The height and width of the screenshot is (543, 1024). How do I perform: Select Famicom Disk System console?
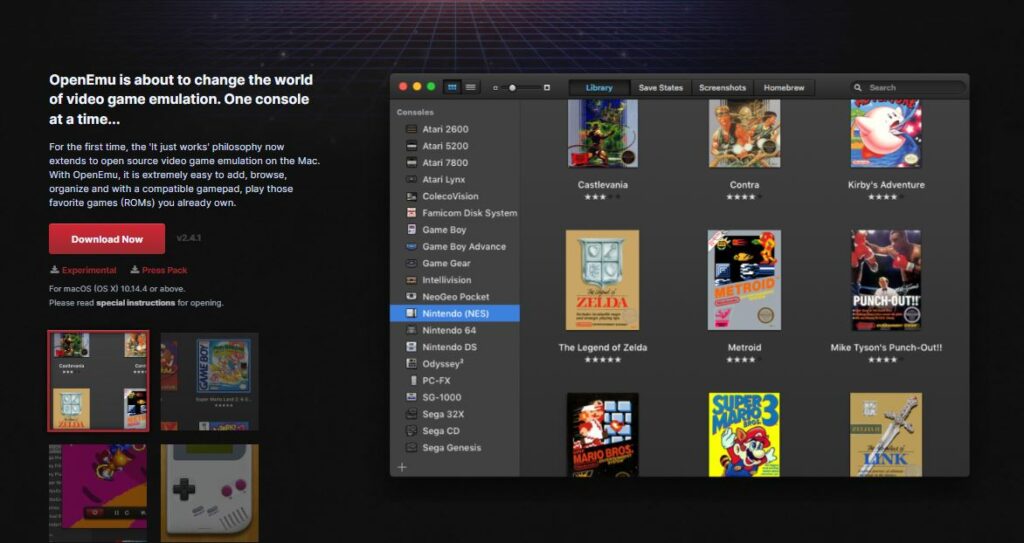tap(455, 213)
